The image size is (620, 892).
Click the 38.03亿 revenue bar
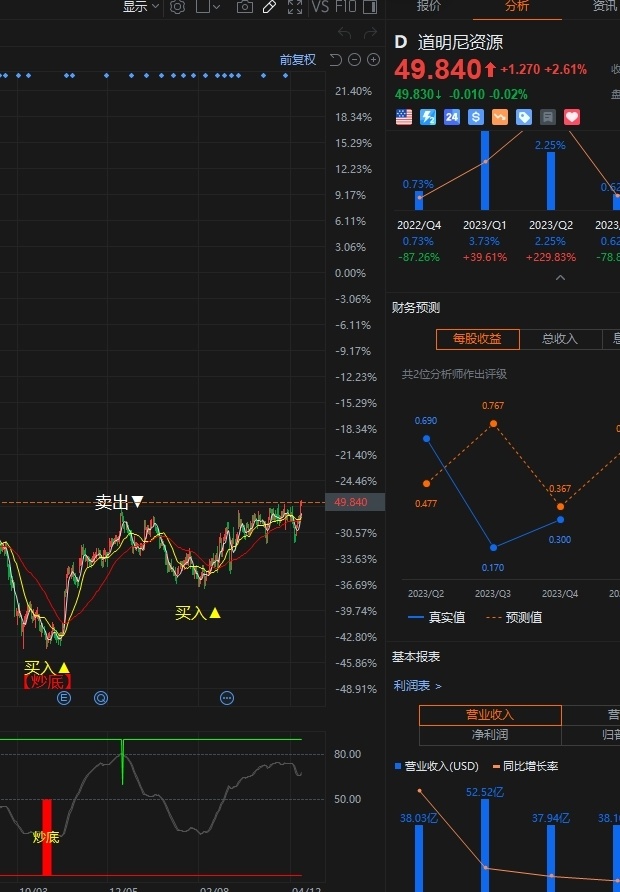pos(419,858)
